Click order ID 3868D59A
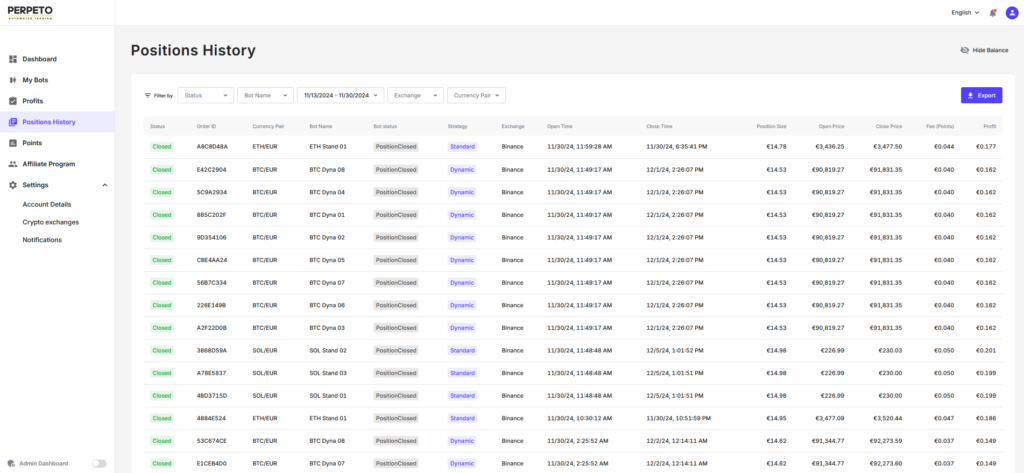 click(212, 350)
